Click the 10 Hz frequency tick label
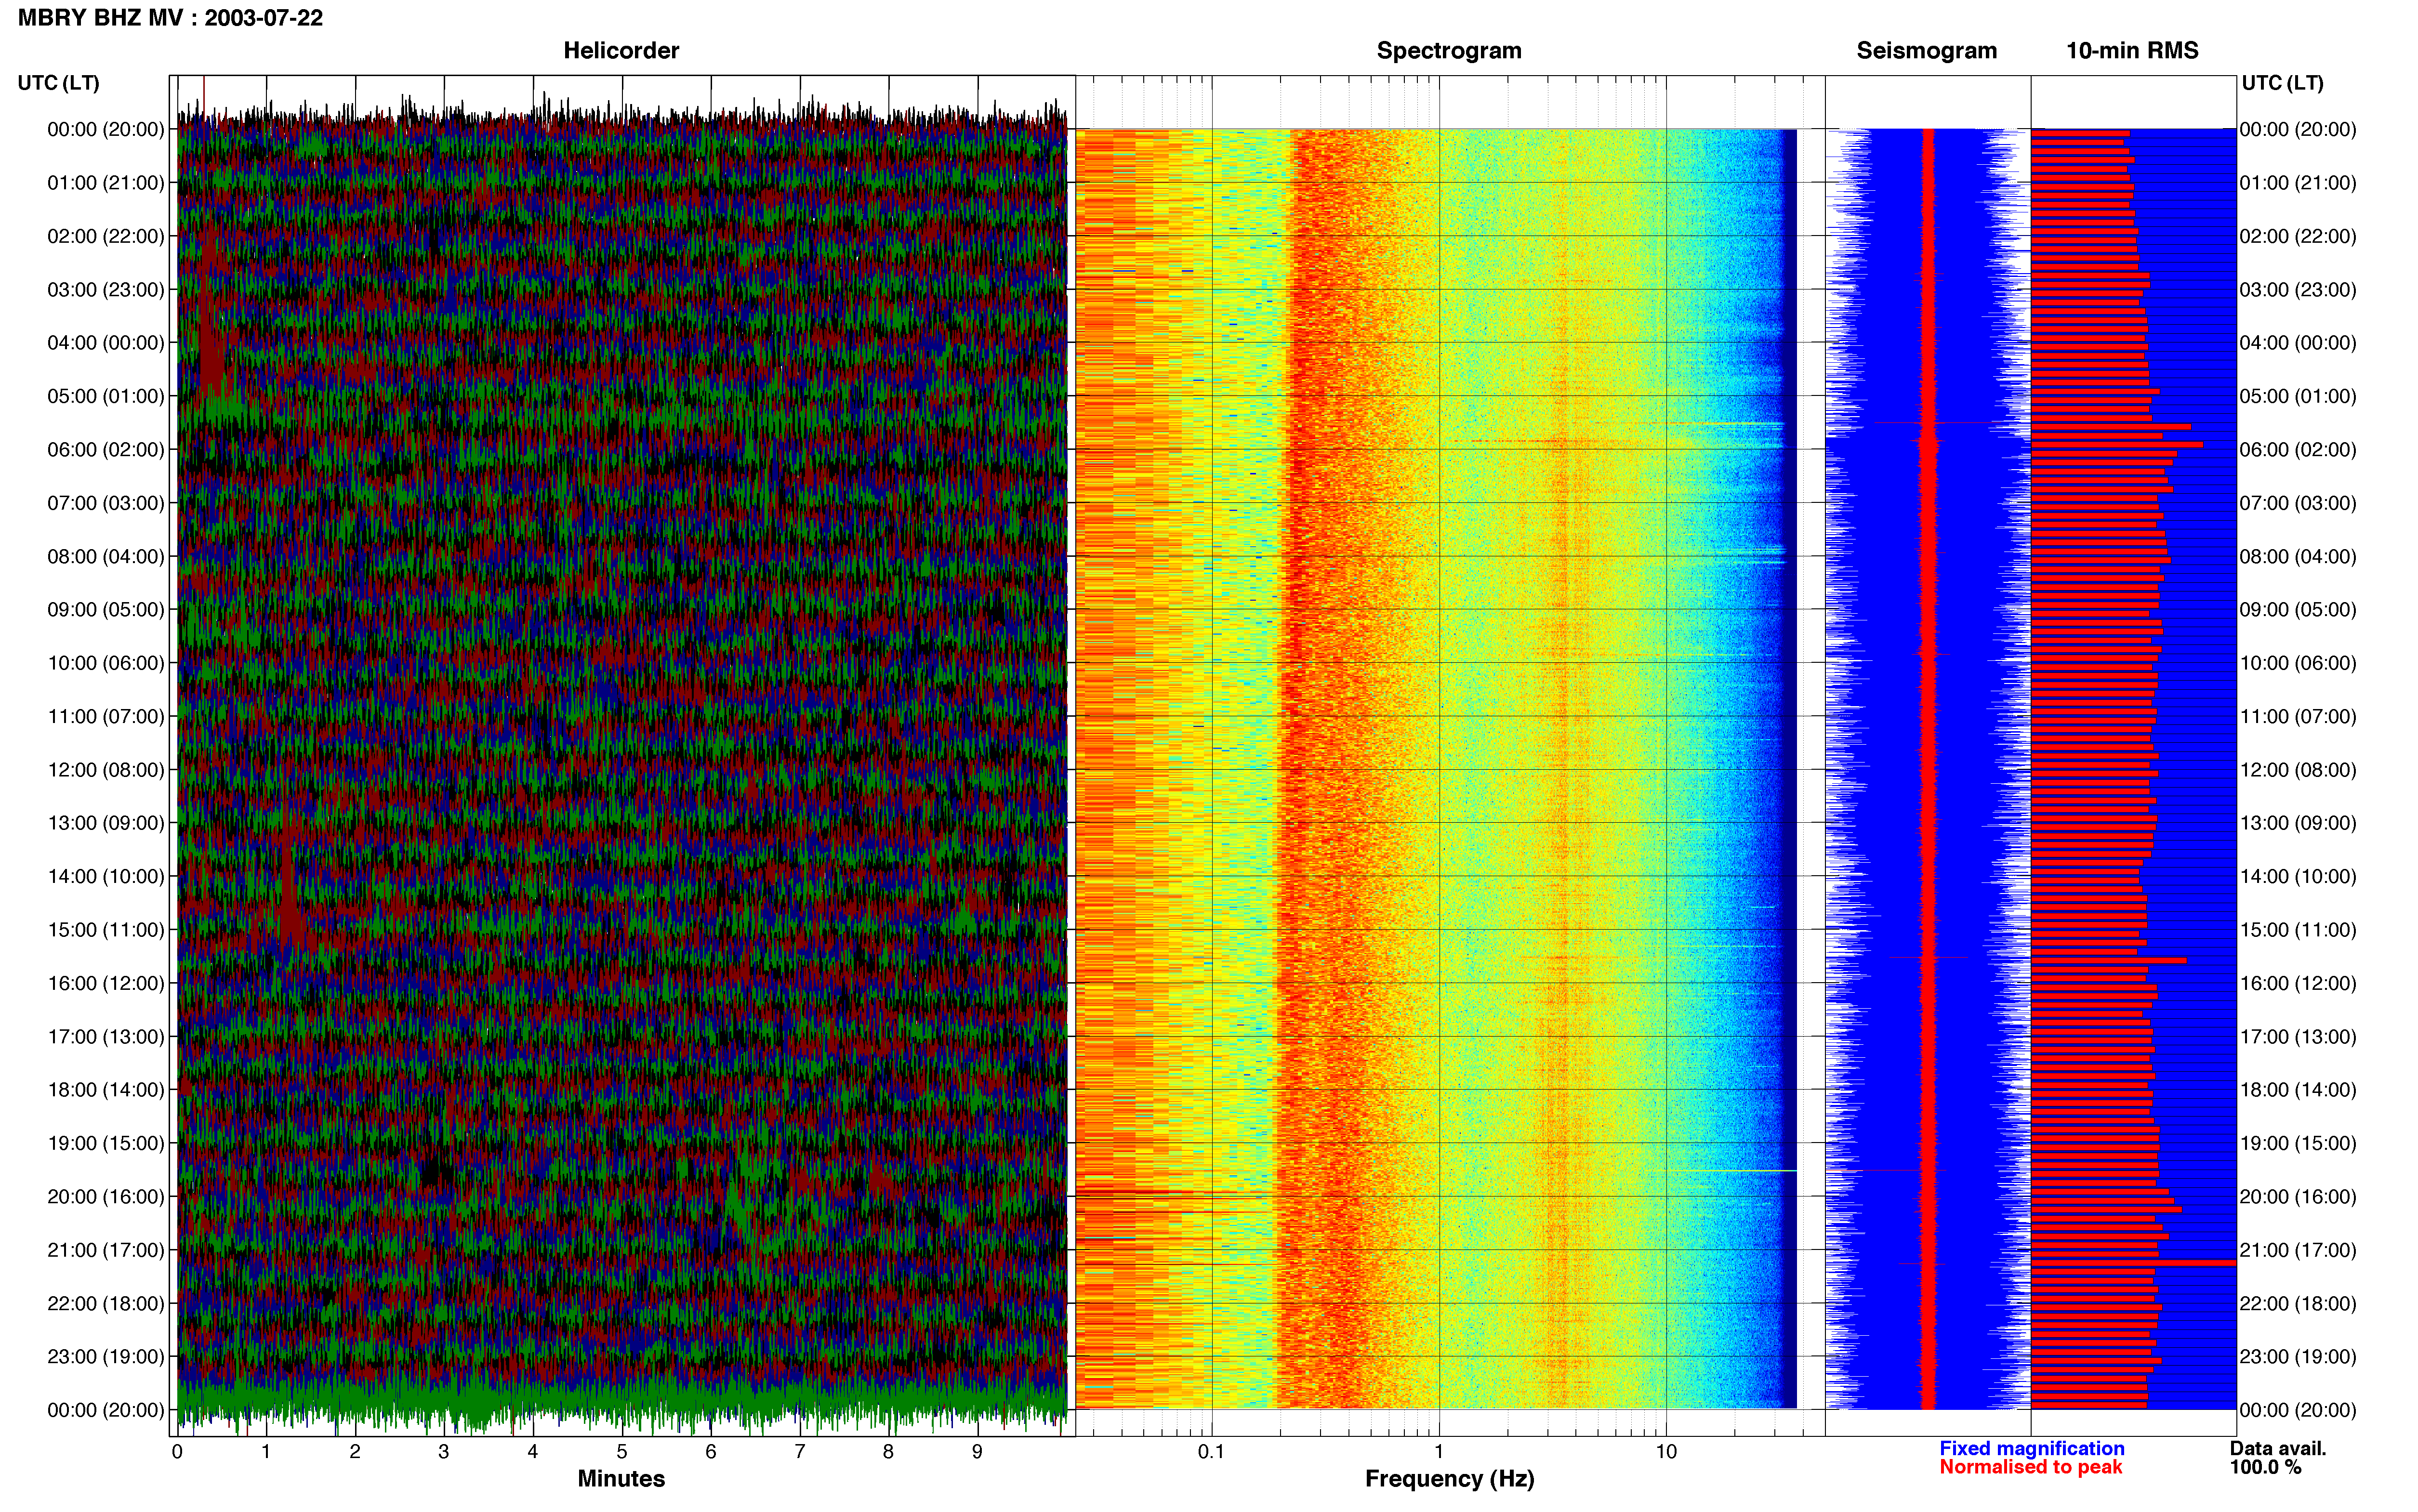The image size is (2418, 1512). pyautogui.click(x=1666, y=1452)
